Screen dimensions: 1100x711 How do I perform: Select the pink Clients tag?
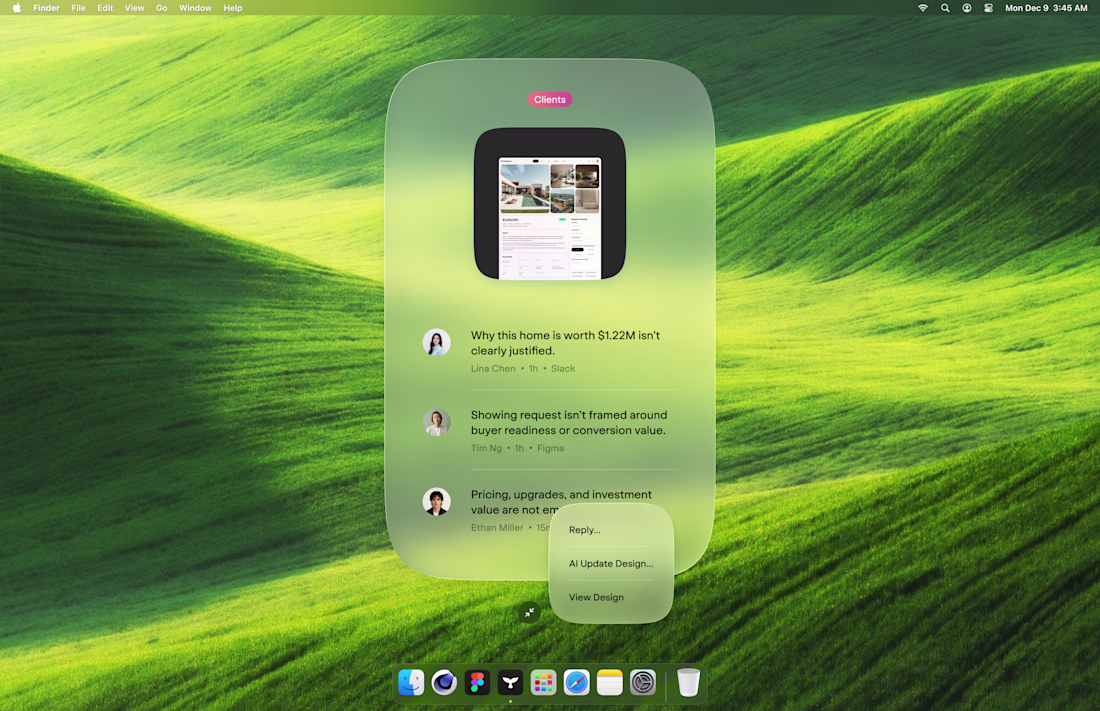pos(549,99)
